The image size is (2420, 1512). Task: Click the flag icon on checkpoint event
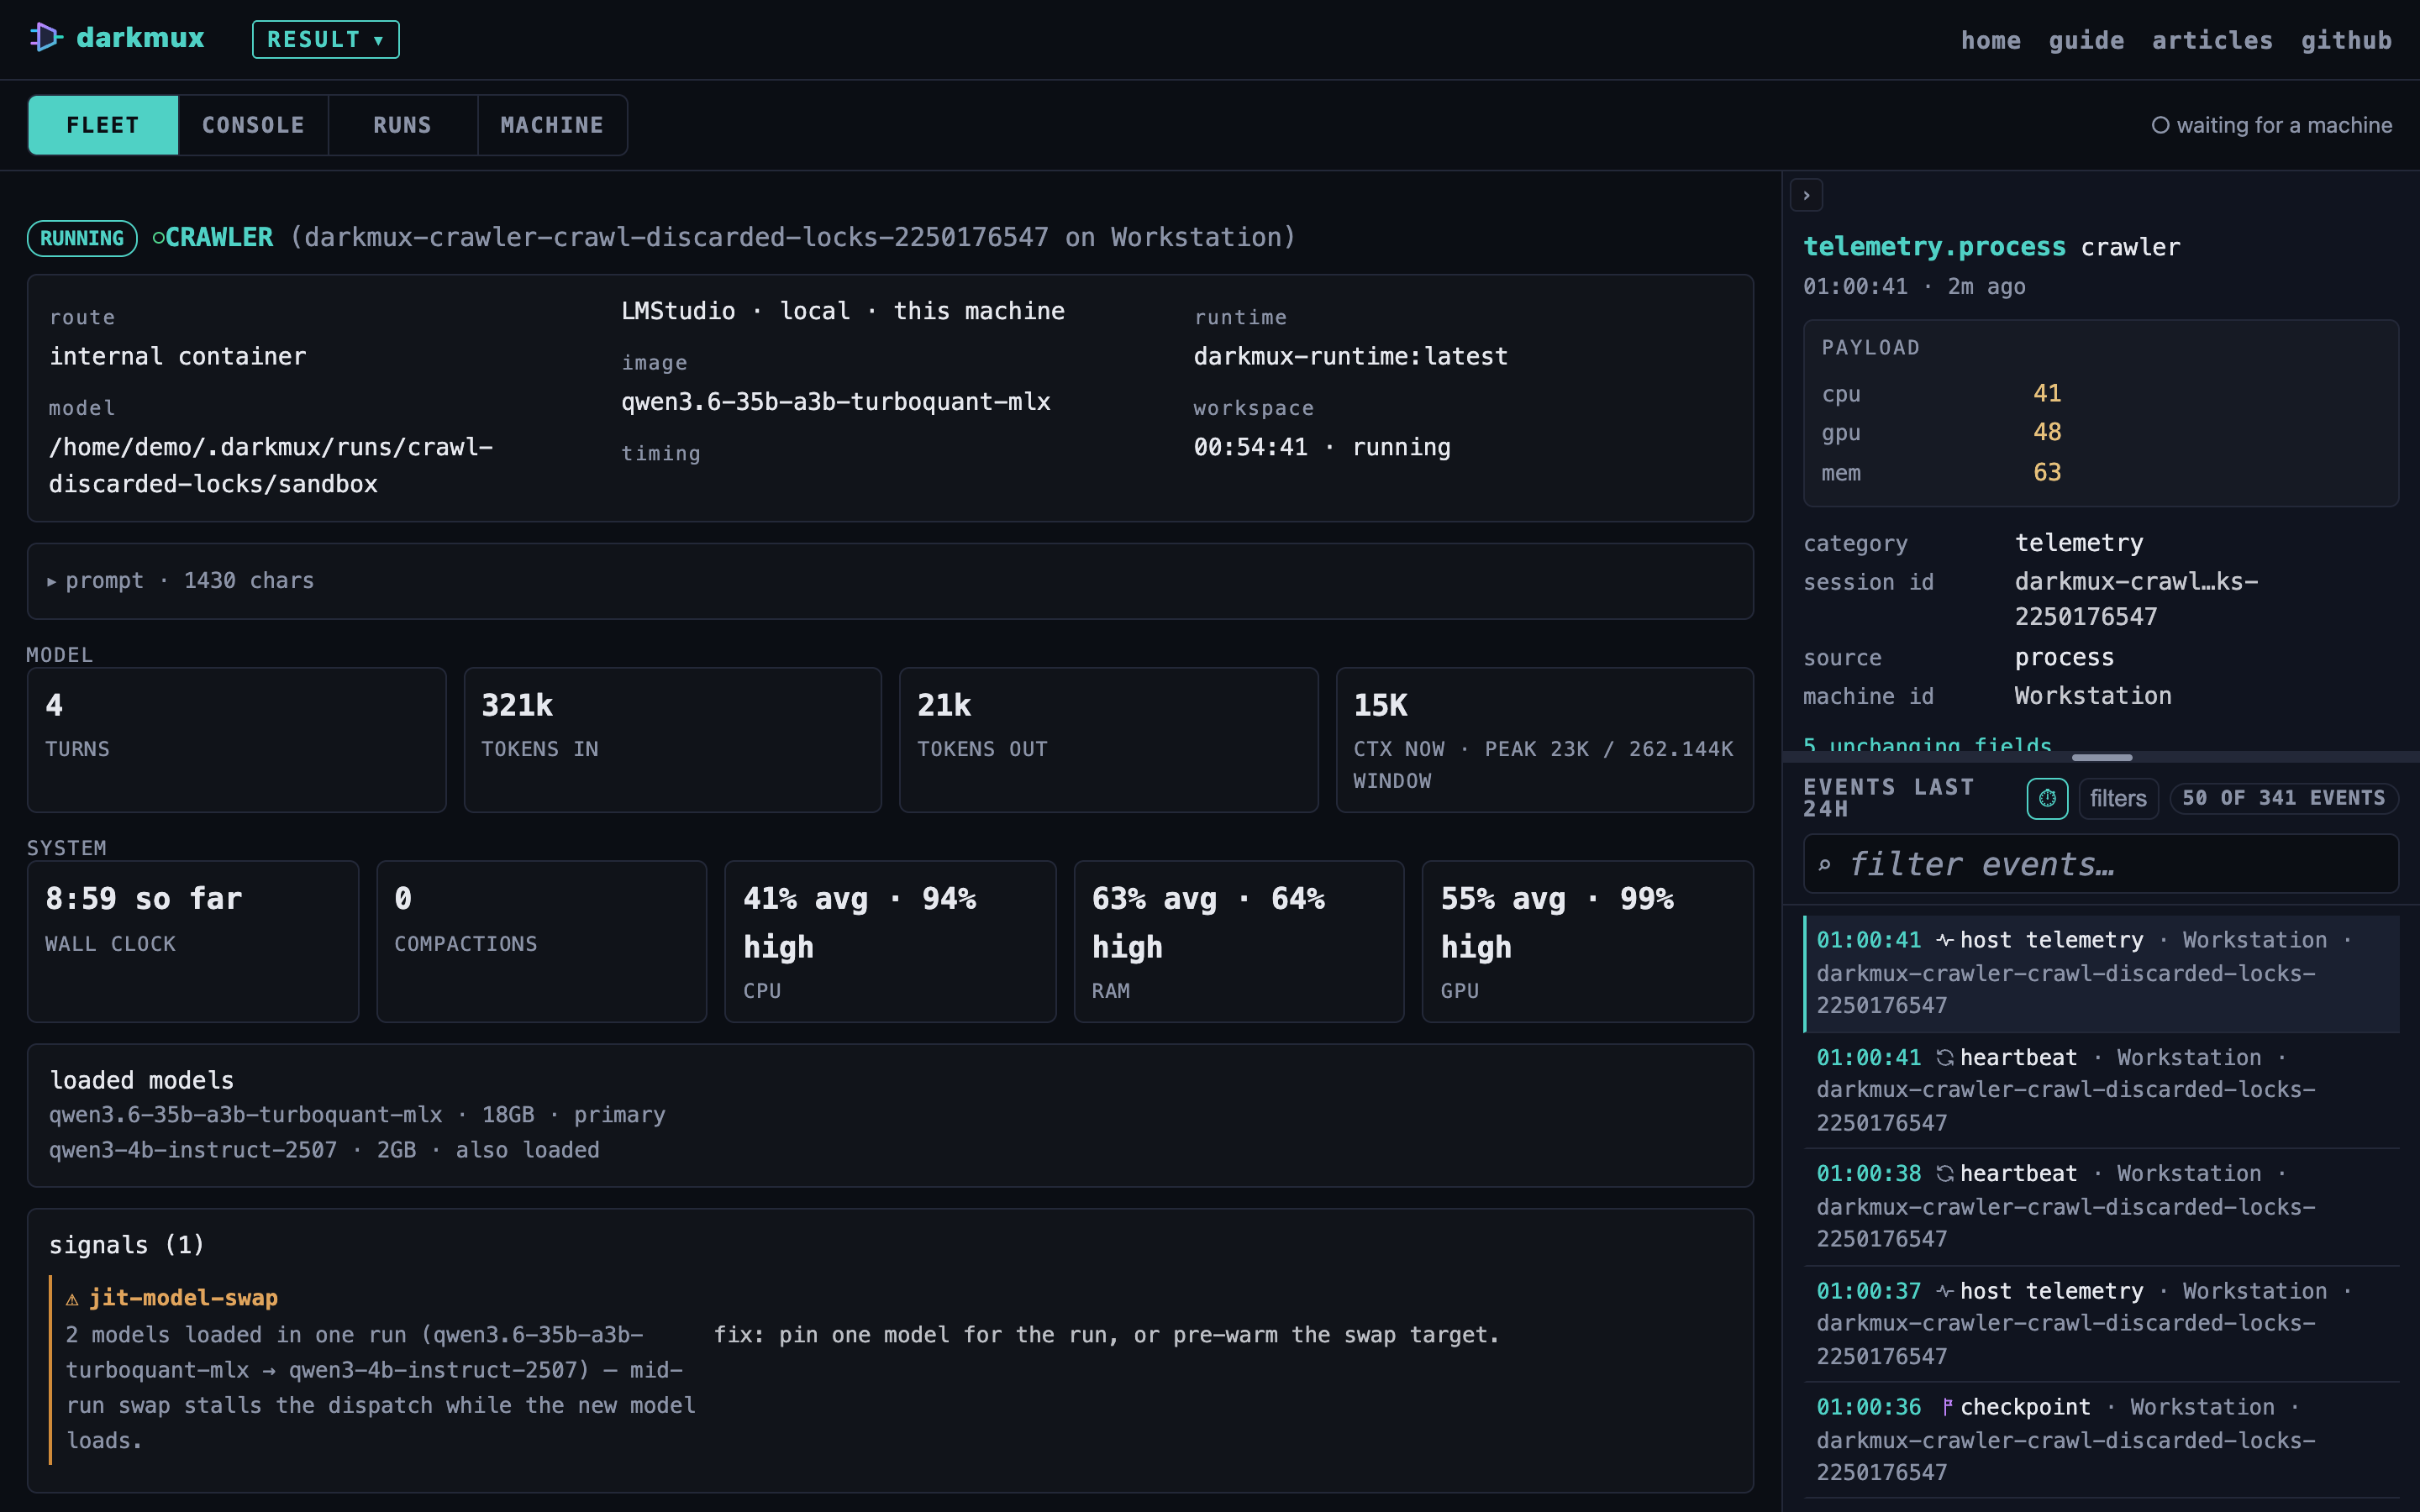(1947, 1407)
